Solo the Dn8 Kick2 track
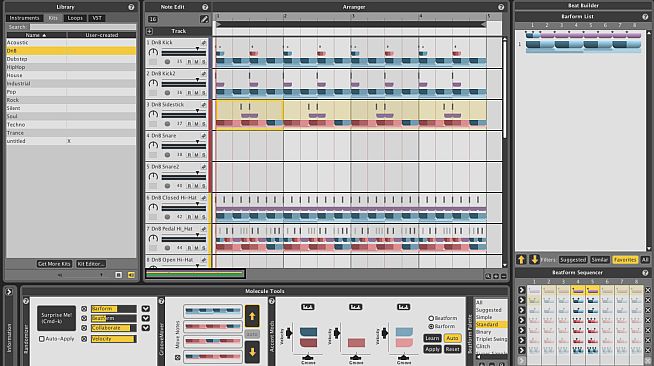The height and width of the screenshot is (366, 654). click(204, 93)
